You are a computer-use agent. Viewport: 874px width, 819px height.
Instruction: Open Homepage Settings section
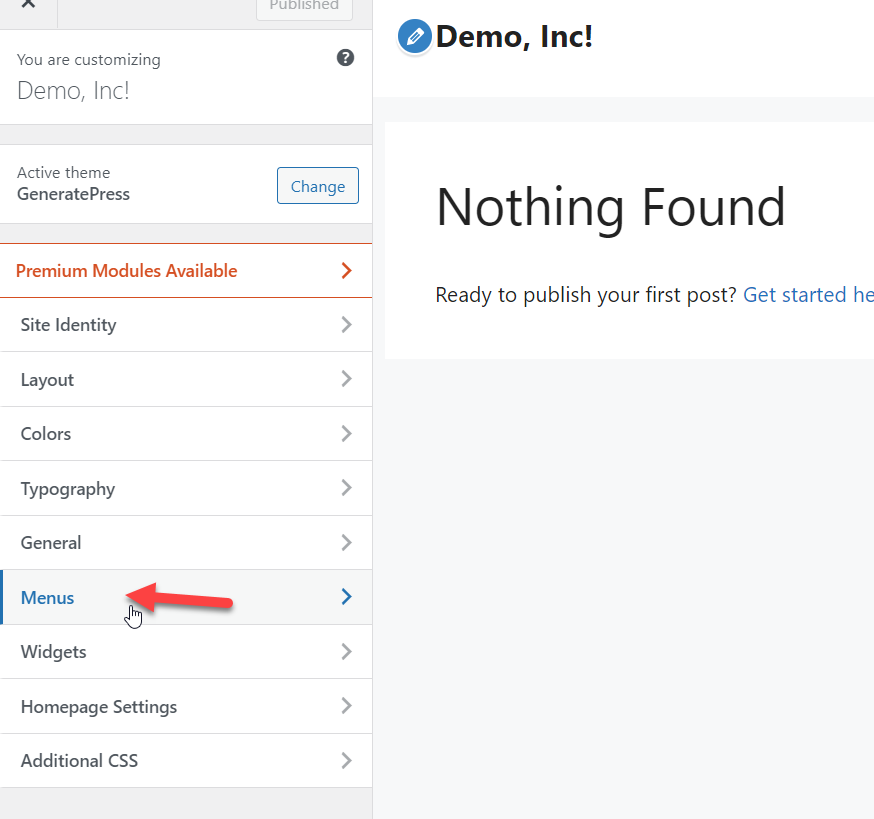tap(186, 706)
